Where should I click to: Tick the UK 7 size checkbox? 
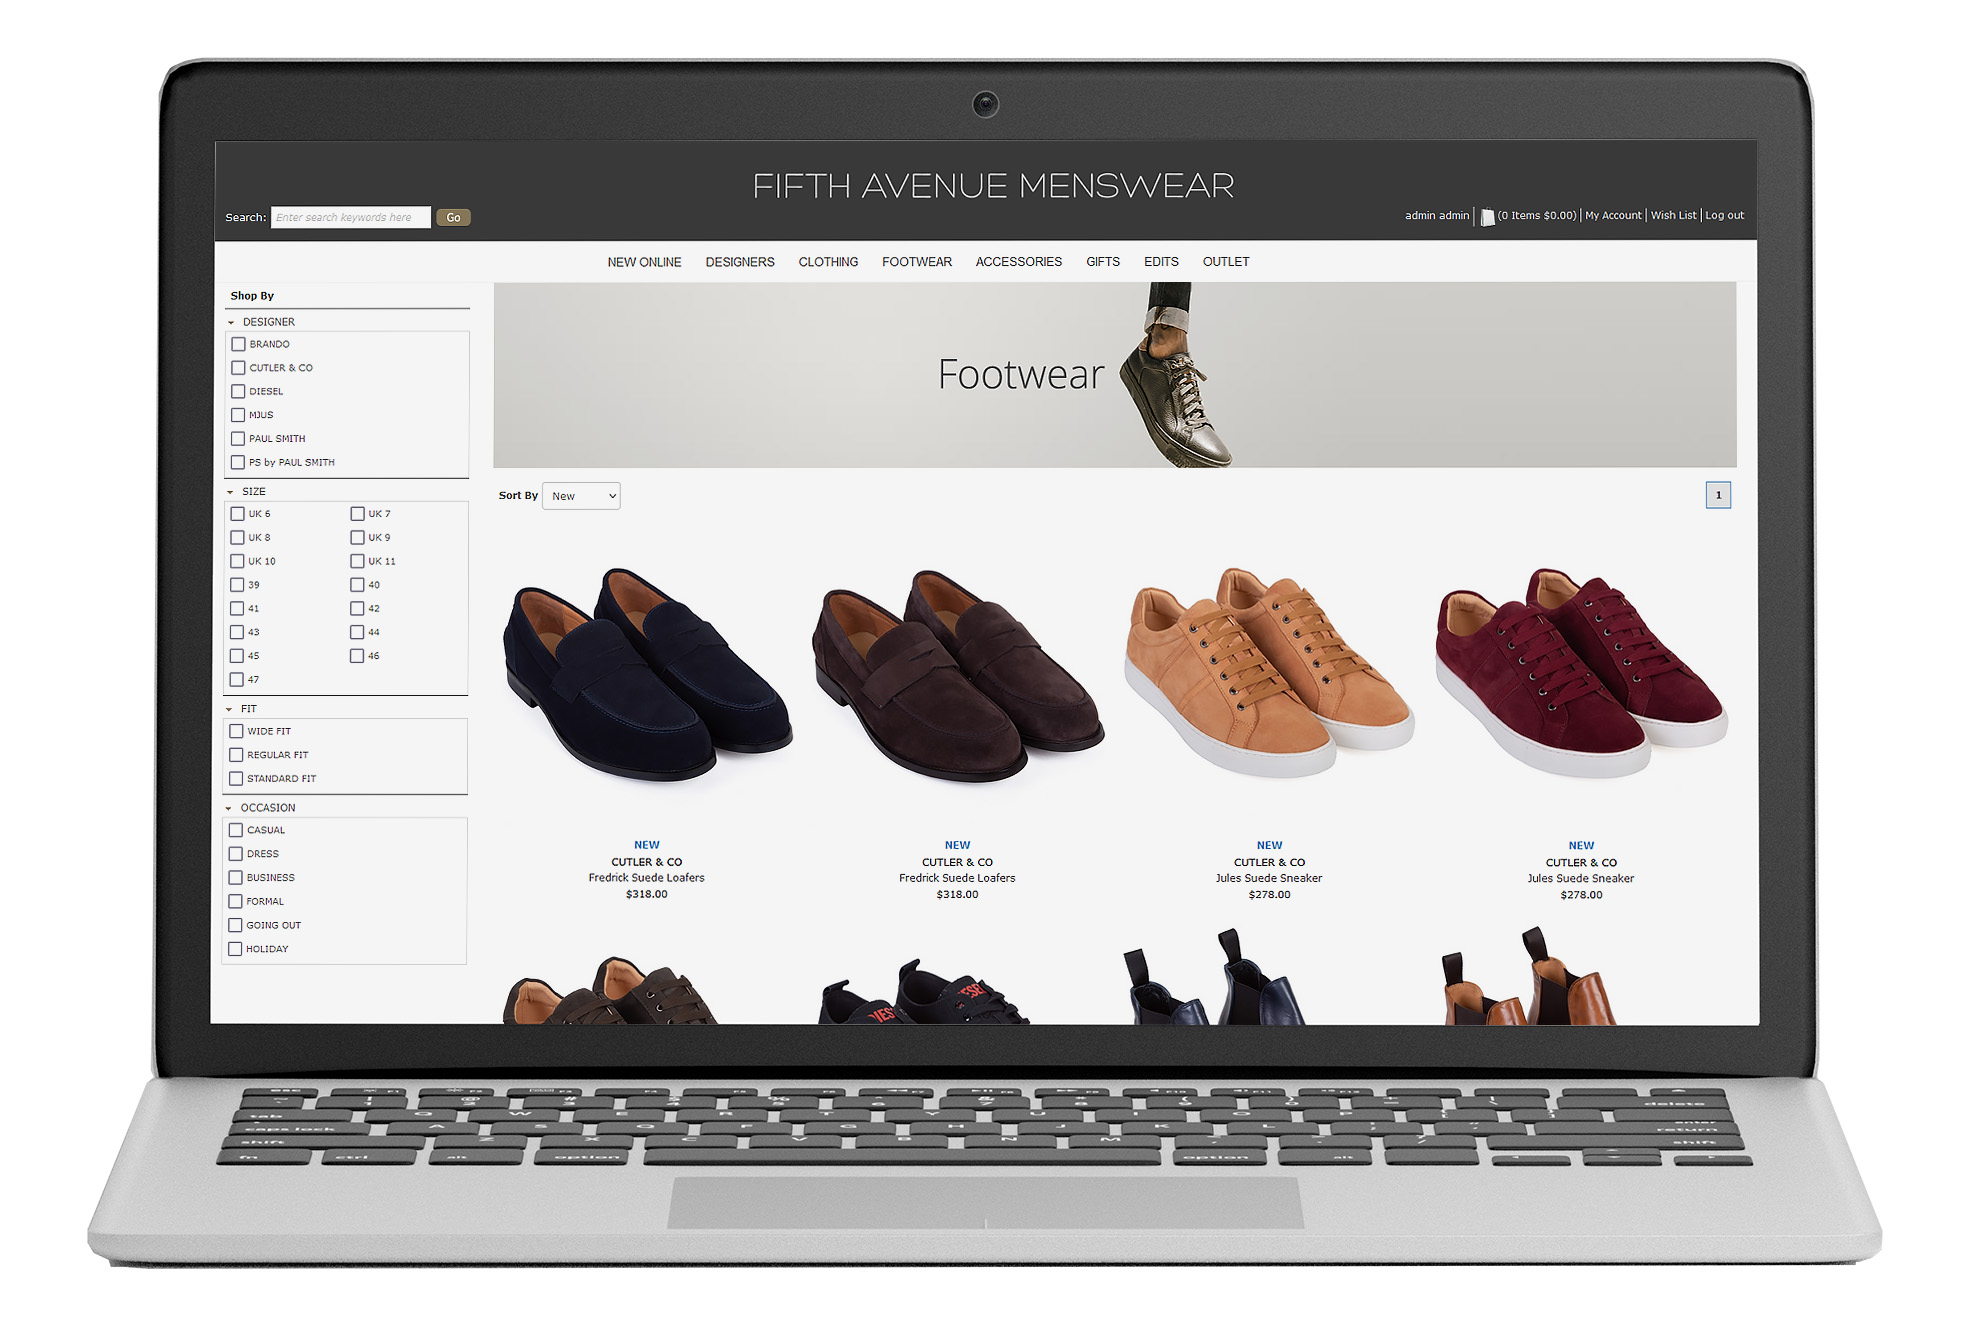point(357,514)
